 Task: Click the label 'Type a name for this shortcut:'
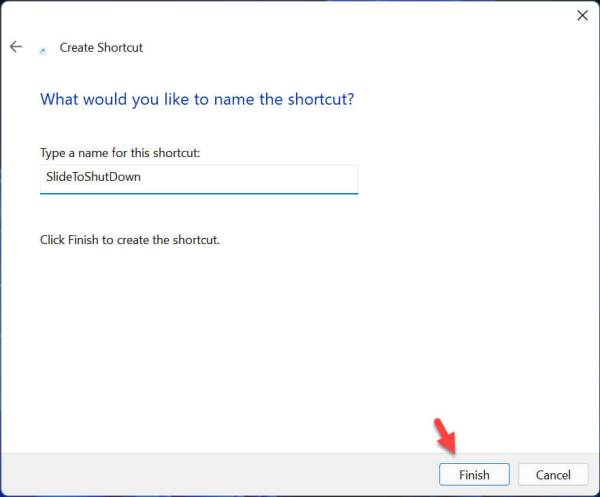pyautogui.click(x=121, y=153)
